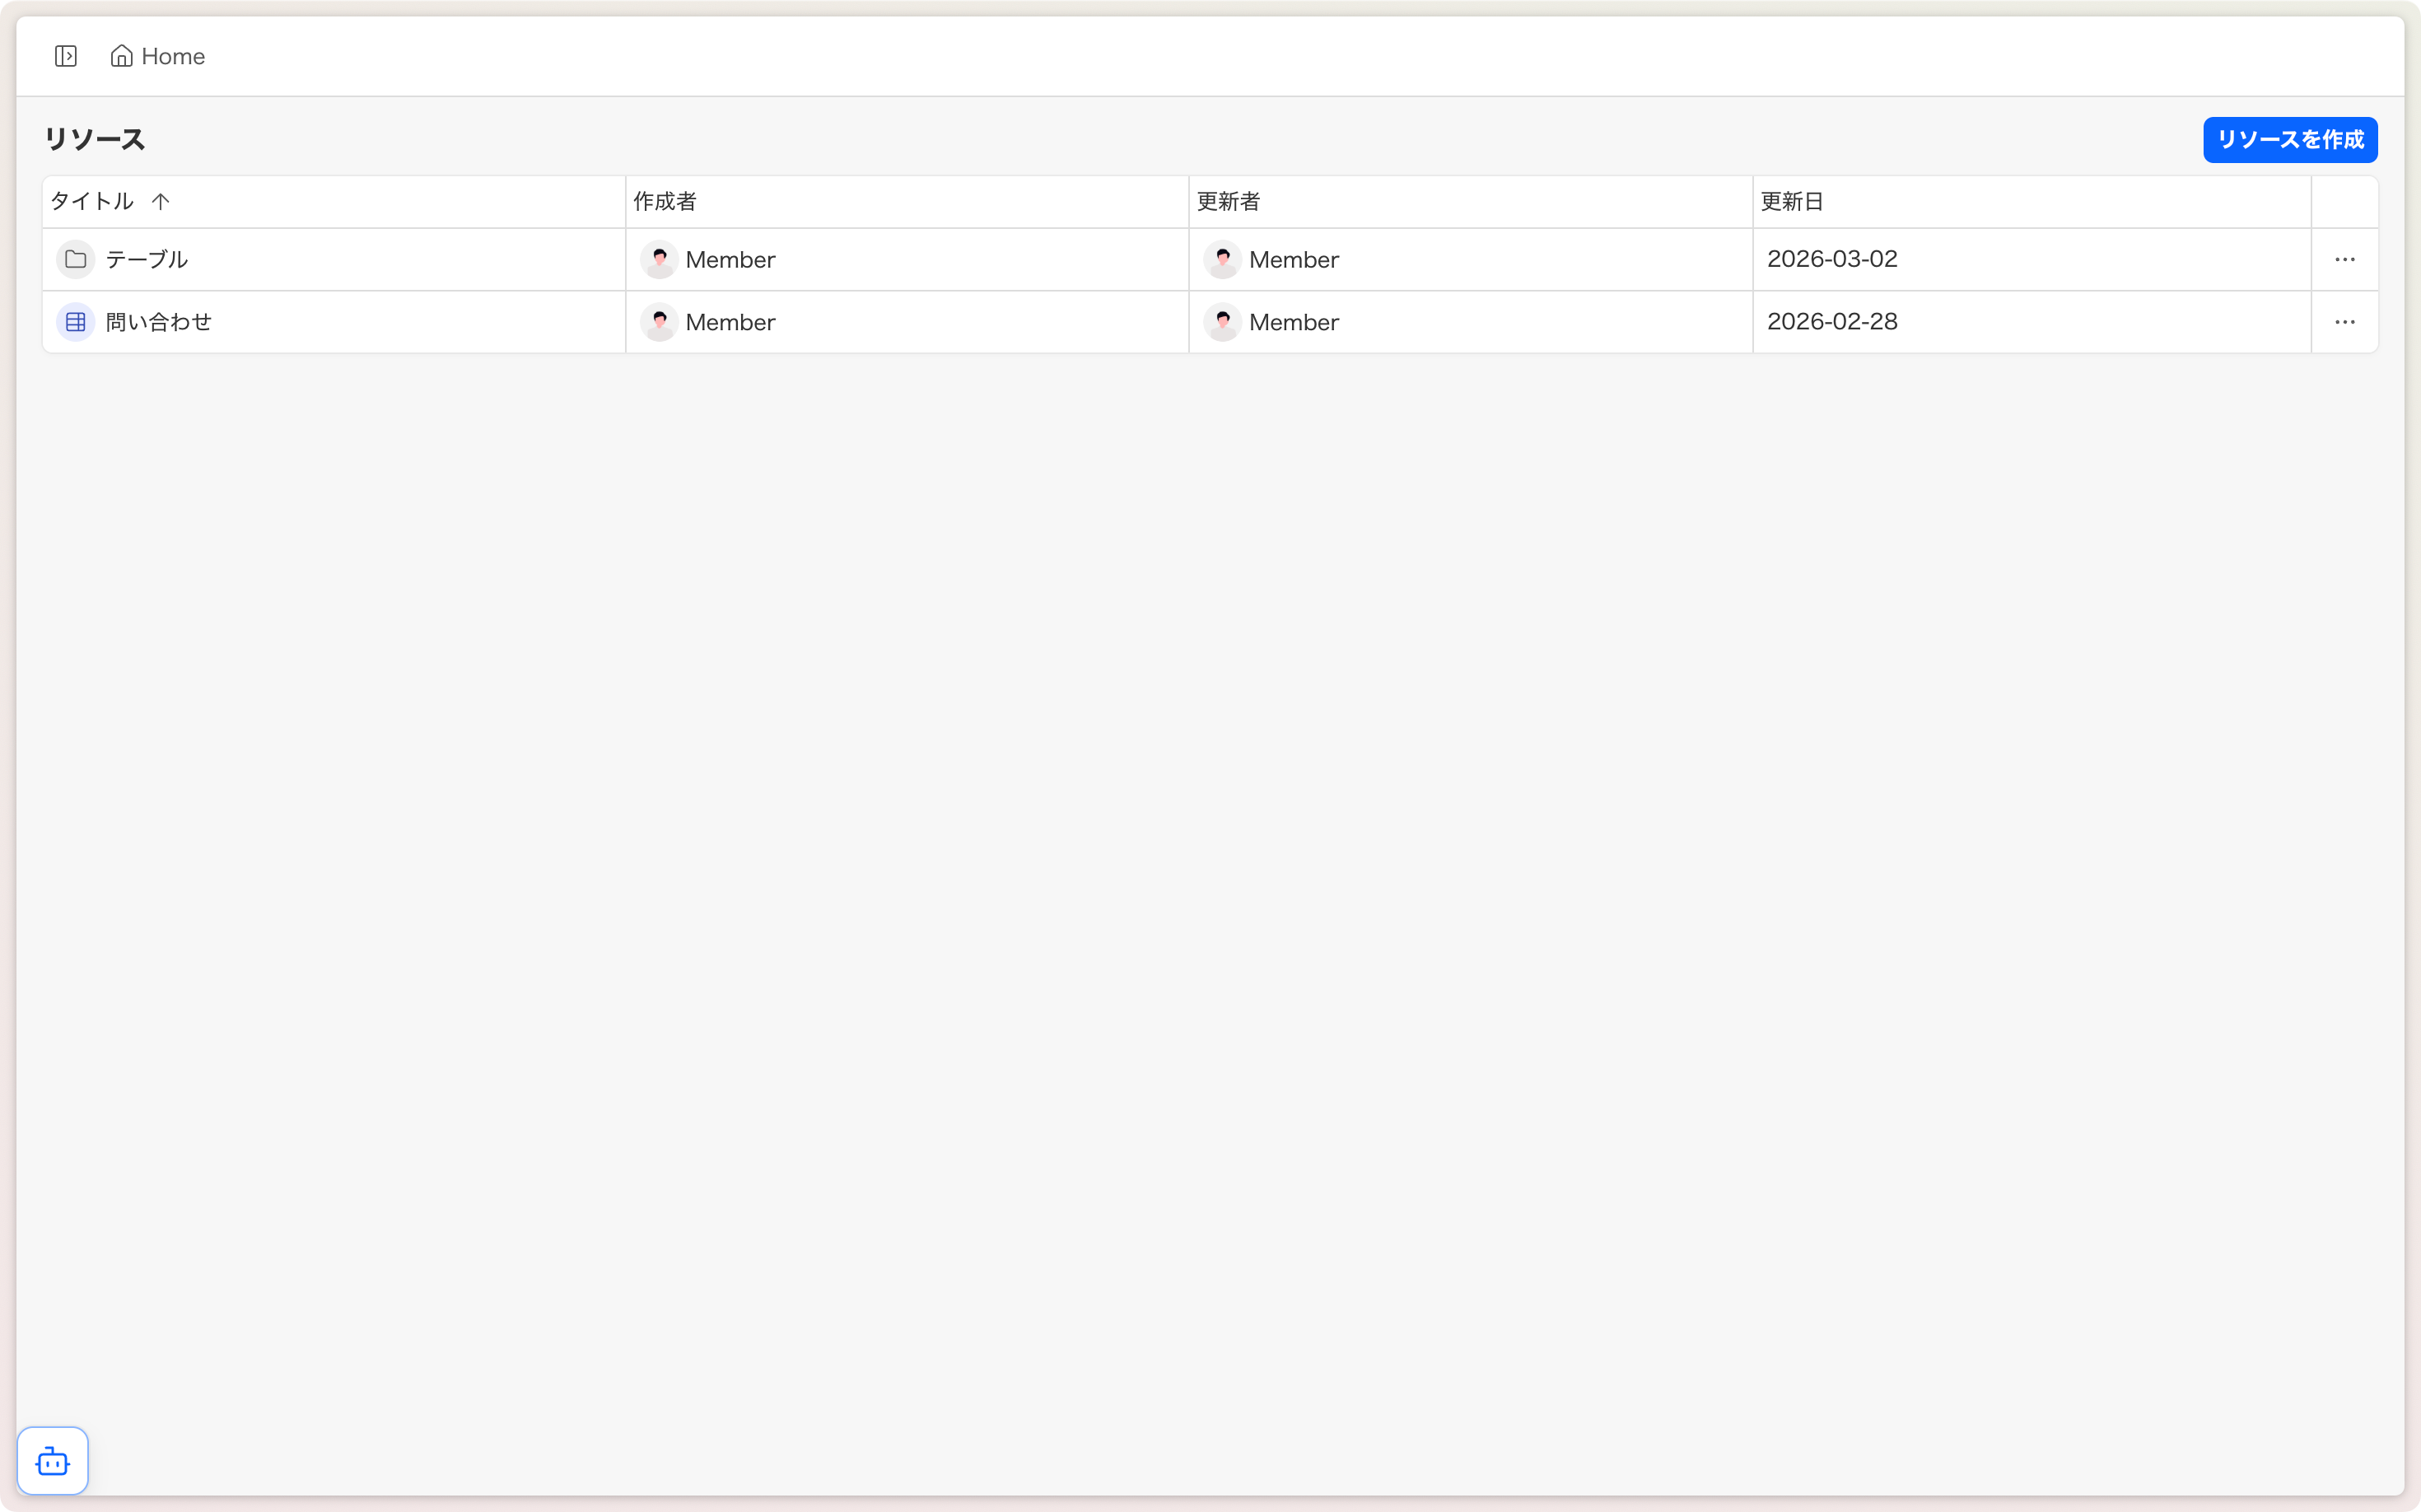Toggle the sidebar panel icon
Viewport: 2421px width, 1512px height.
[x=66, y=56]
